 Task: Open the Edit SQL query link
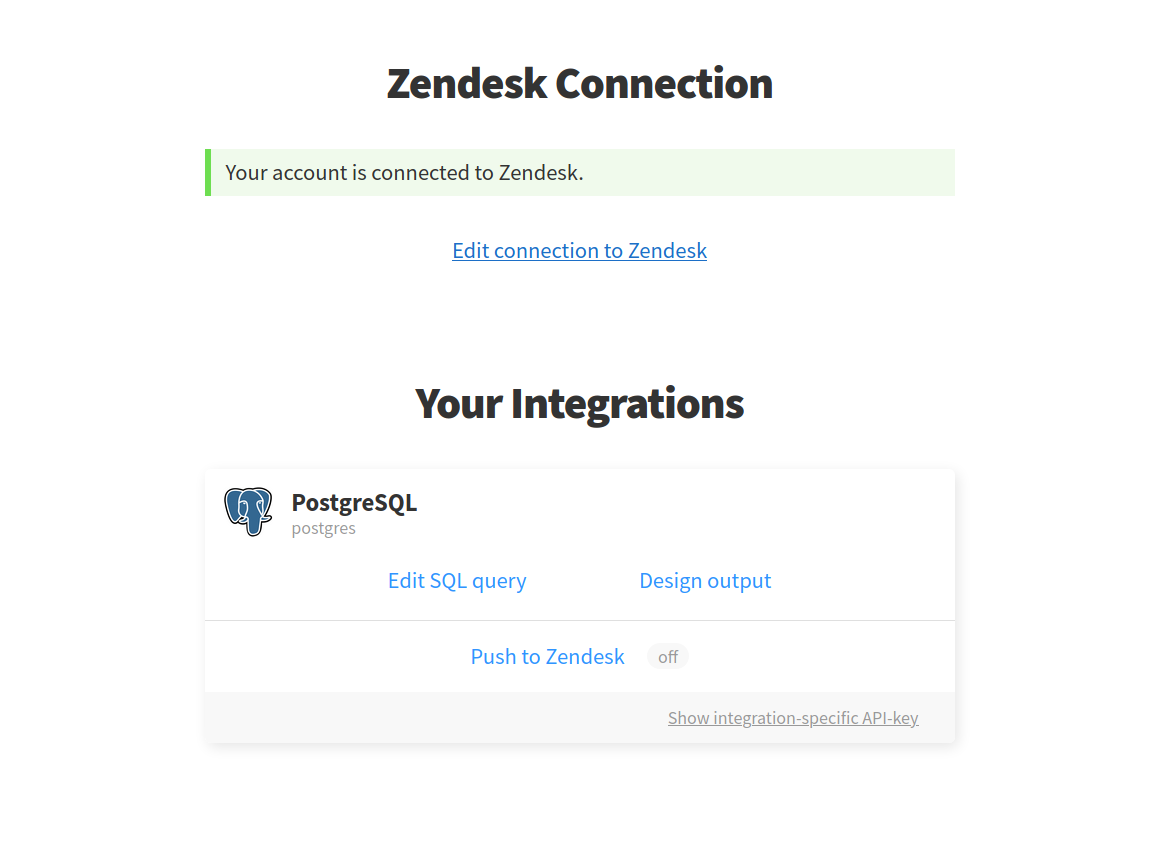coord(457,581)
